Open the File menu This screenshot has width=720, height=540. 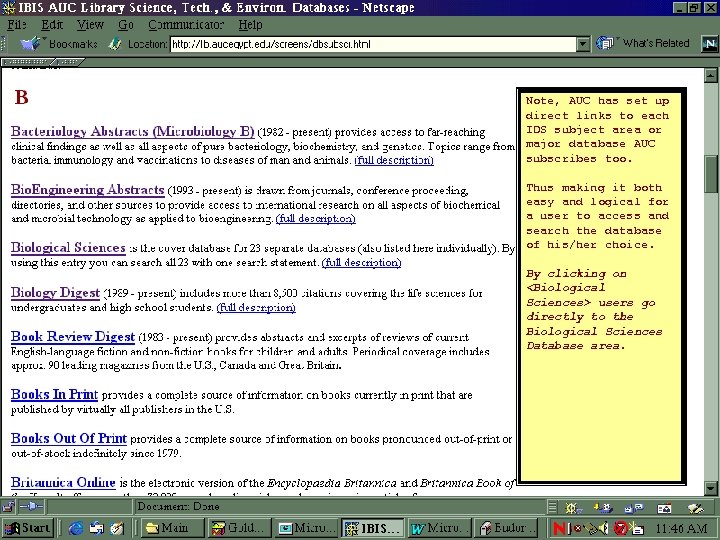point(17,25)
